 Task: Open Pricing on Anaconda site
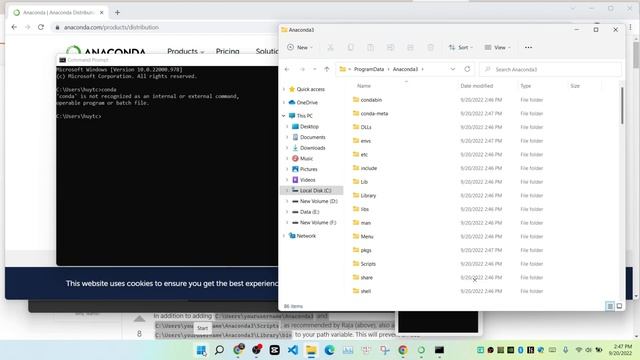227,51
